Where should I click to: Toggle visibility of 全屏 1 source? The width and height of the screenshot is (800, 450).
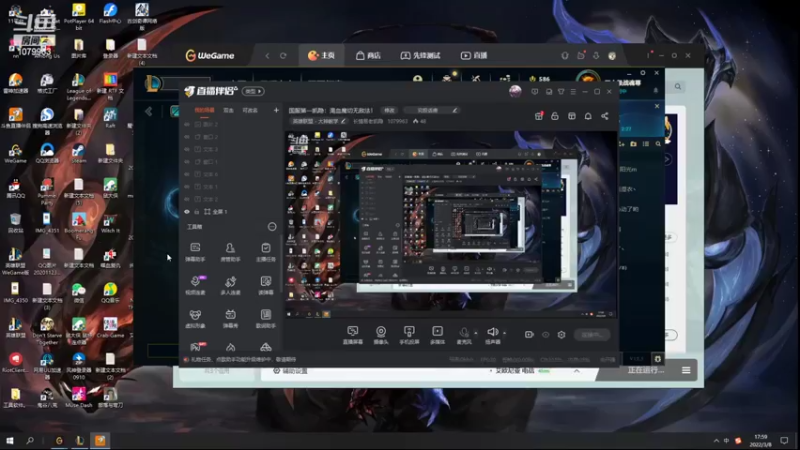[187, 212]
